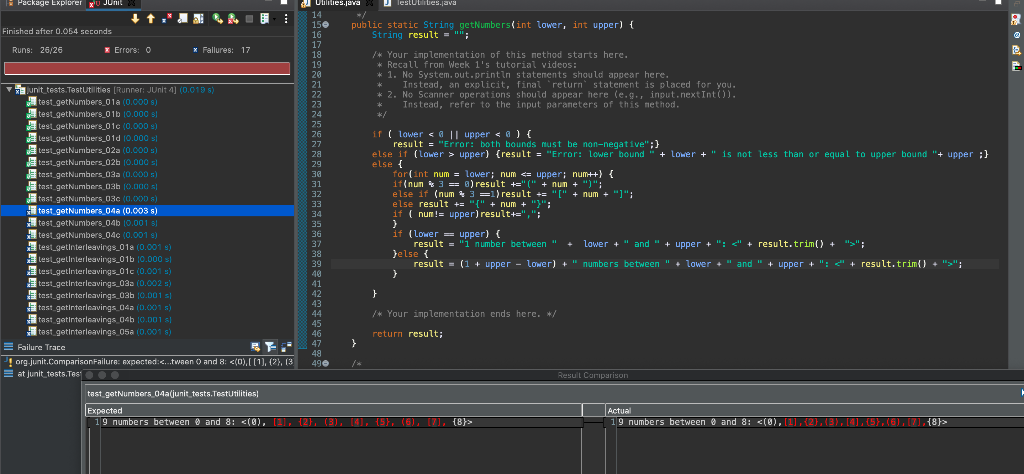Switch to the TestUtilities.java editor tab
The image size is (1024, 474).
click(421, 3)
